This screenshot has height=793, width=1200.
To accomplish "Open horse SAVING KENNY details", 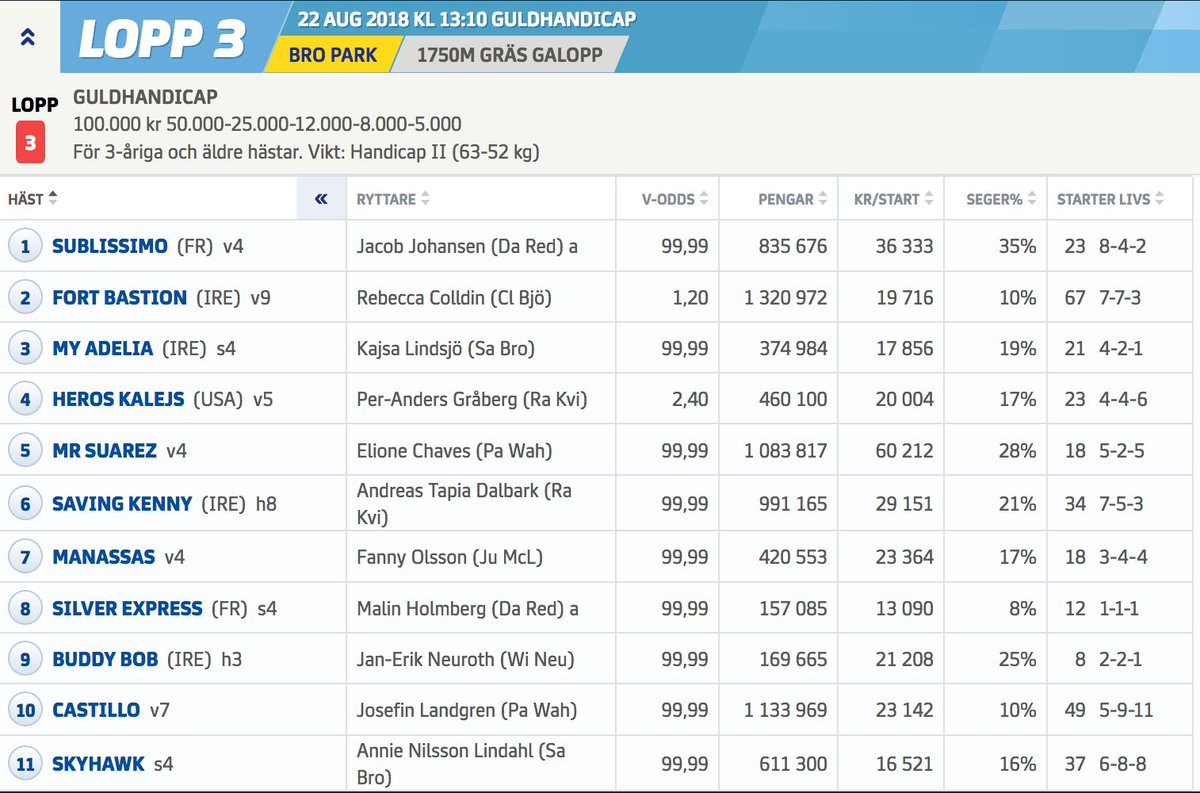I will click(x=122, y=504).
